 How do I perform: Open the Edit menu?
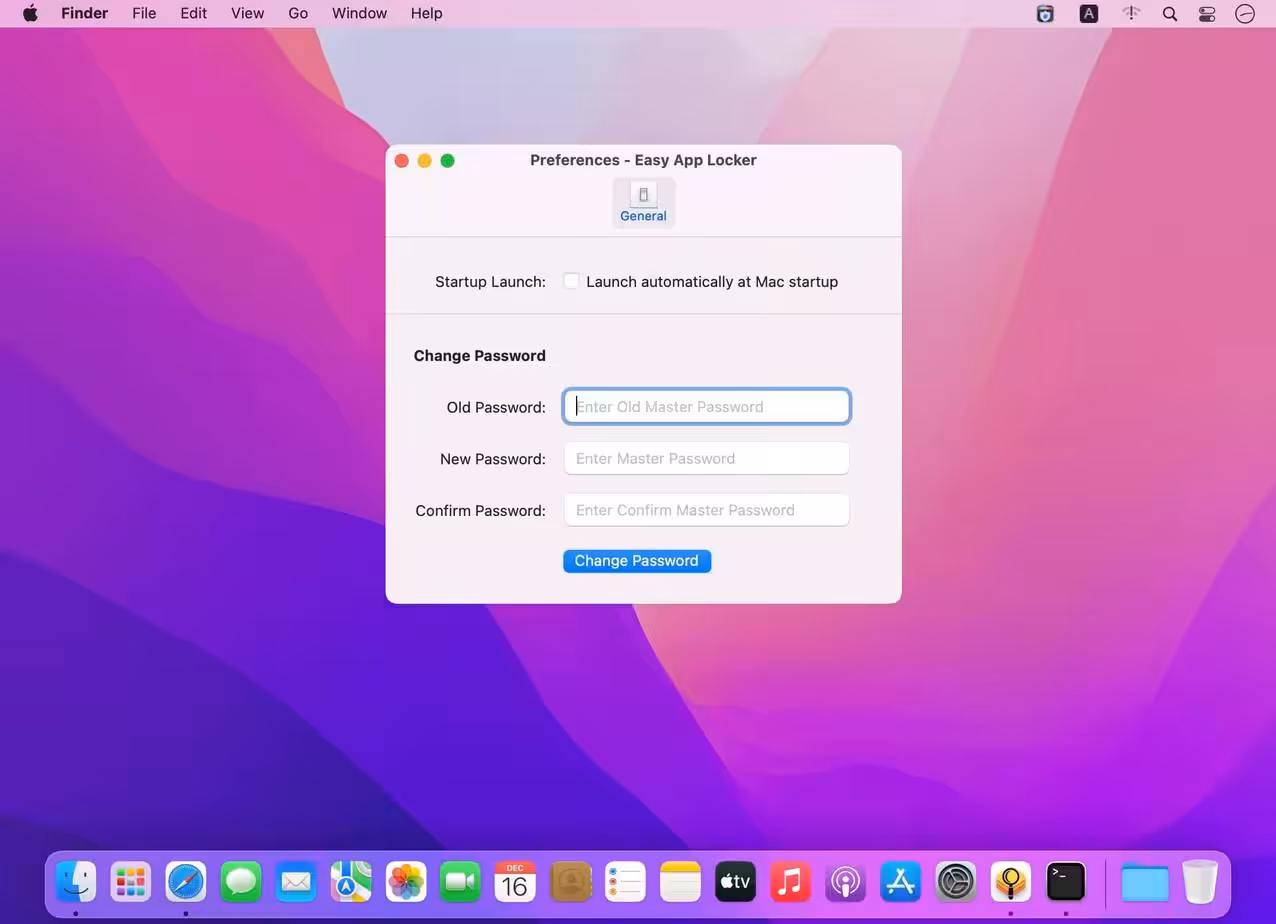[193, 13]
